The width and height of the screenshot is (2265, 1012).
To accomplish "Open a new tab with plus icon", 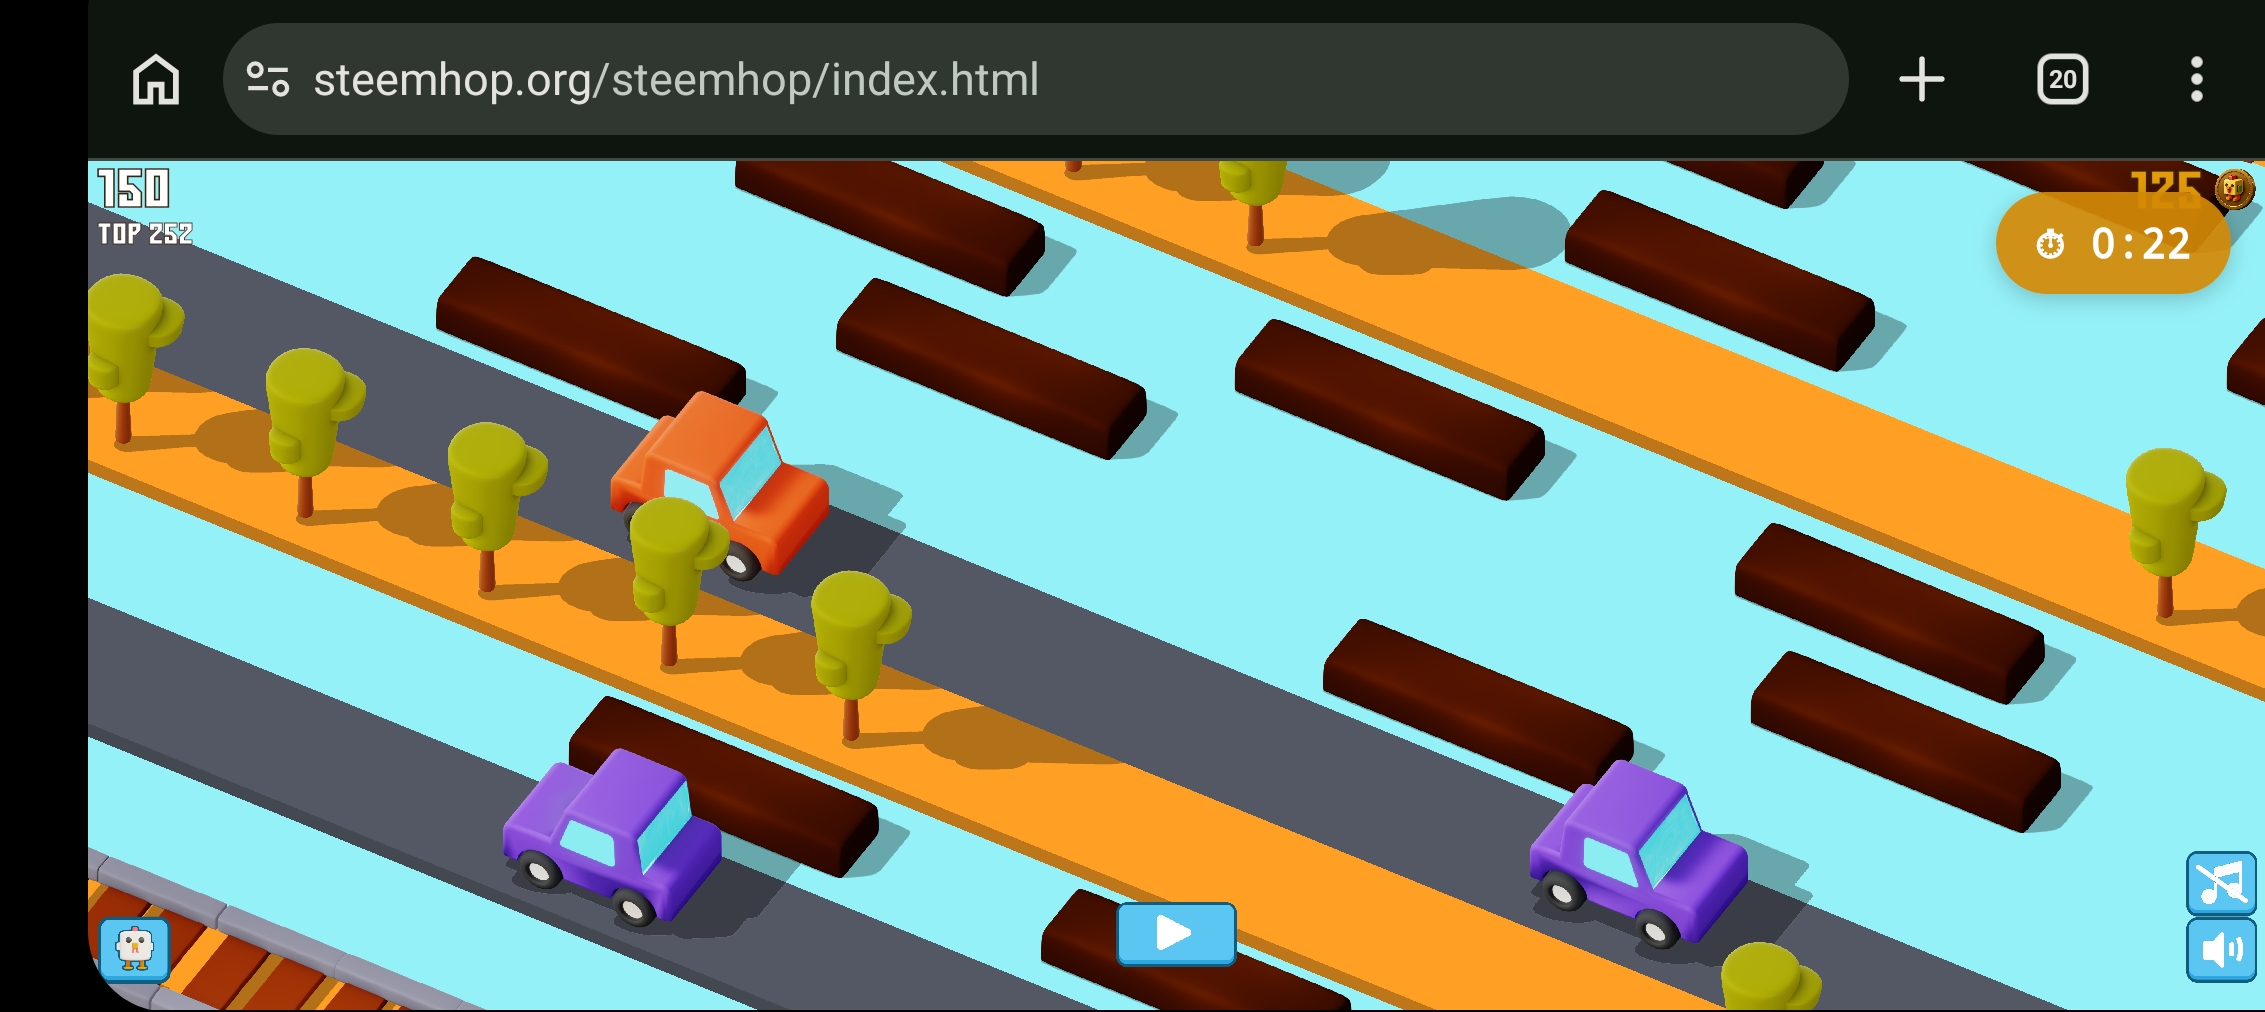I will (1921, 80).
